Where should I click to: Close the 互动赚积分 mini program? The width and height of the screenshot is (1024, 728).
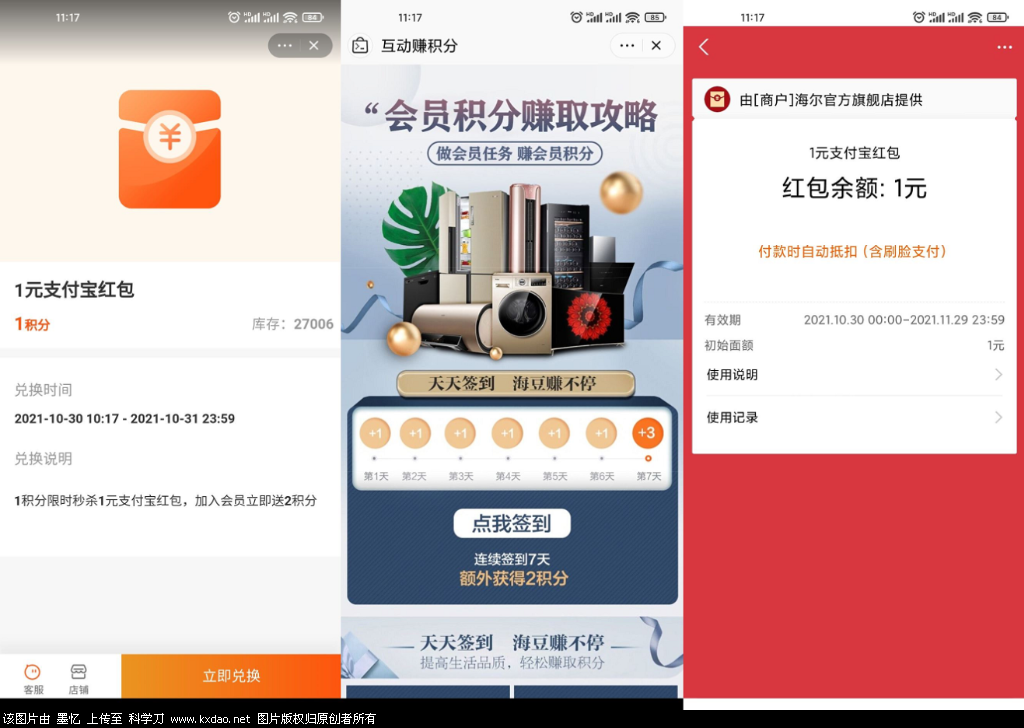tap(656, 45)
